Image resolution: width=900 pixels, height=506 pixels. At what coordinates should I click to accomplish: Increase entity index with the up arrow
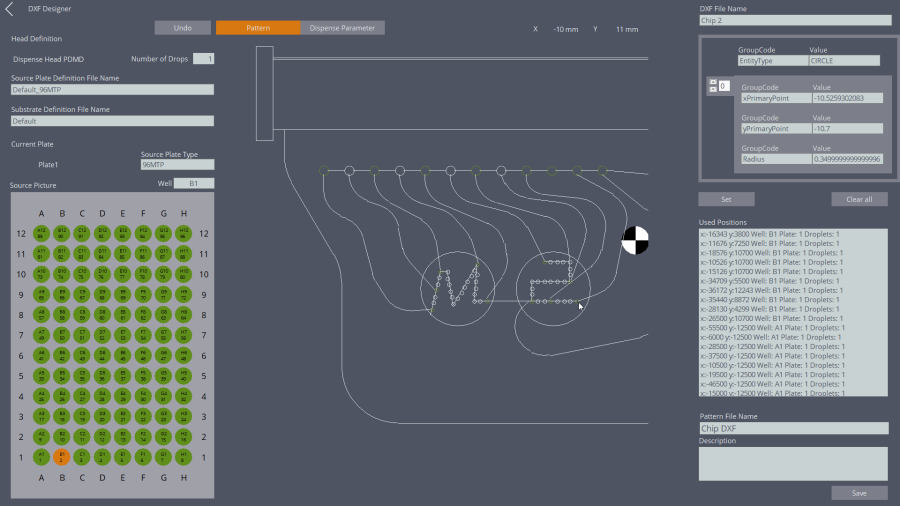pyautogui.click(x=712, y=82)
